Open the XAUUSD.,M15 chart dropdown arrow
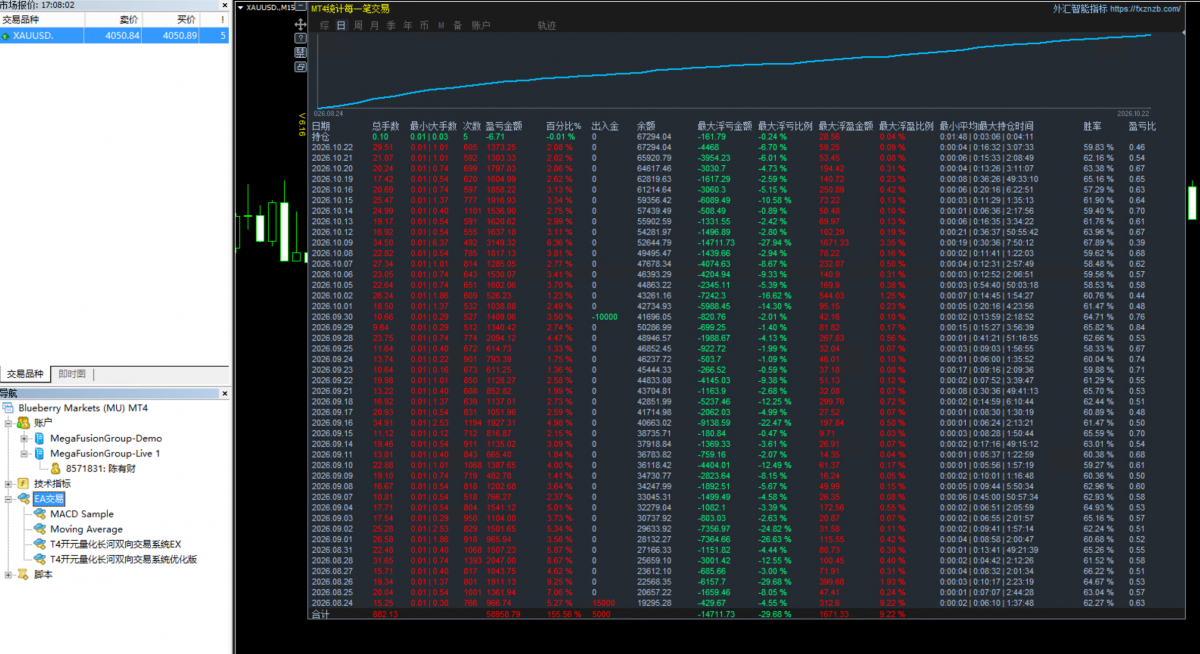 240,7
